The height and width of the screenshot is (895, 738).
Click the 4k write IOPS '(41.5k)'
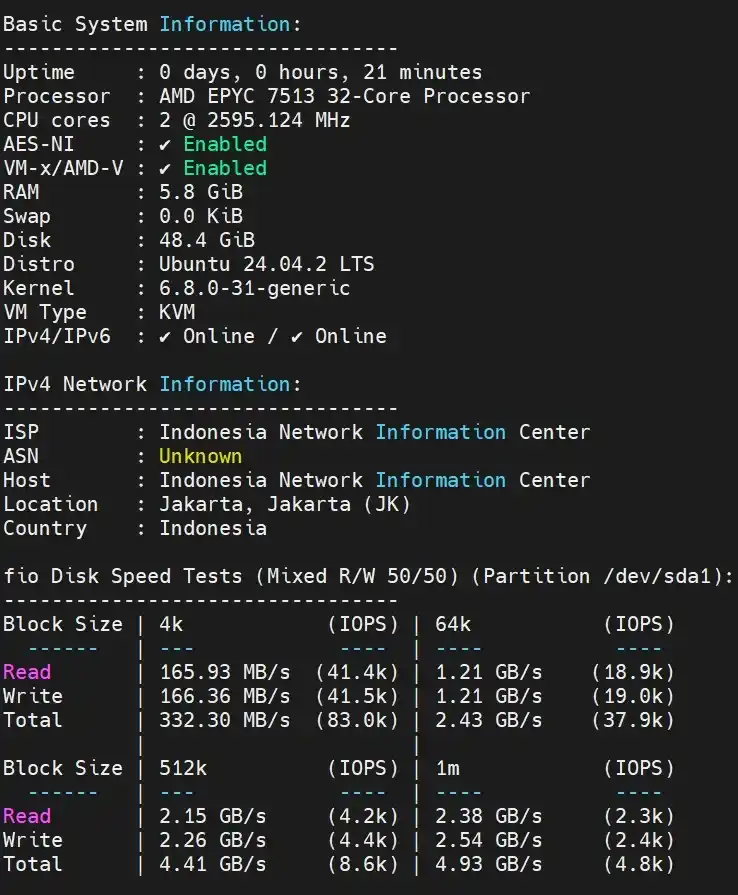(x=357, y=696)
